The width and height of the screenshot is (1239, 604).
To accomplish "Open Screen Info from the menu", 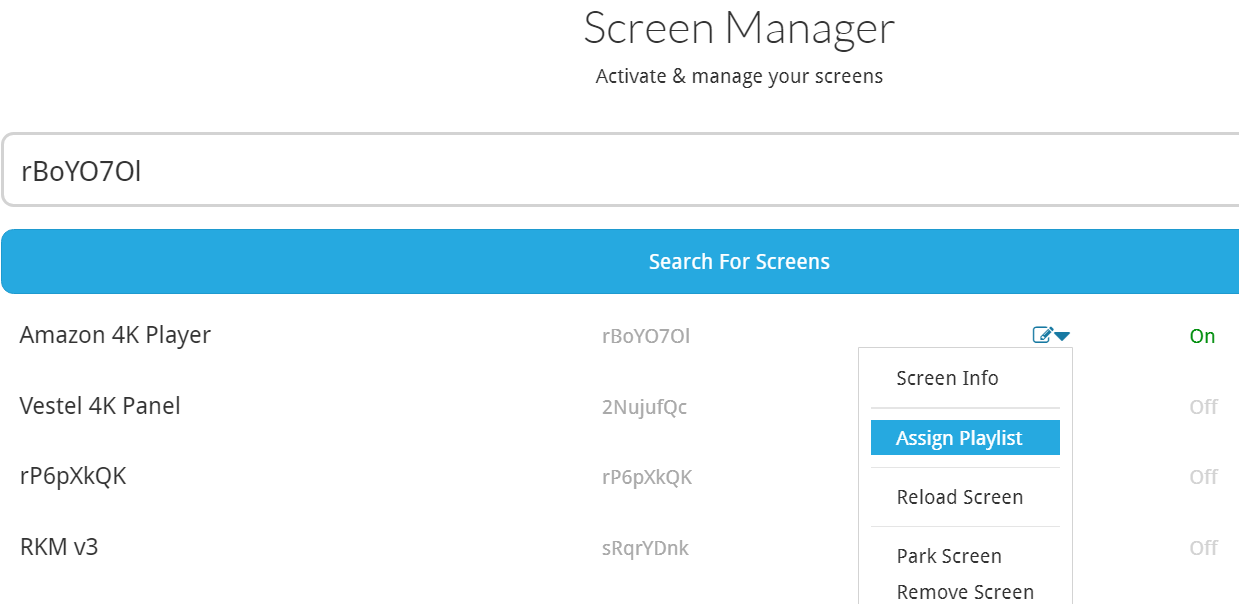I will coord(947,378).
